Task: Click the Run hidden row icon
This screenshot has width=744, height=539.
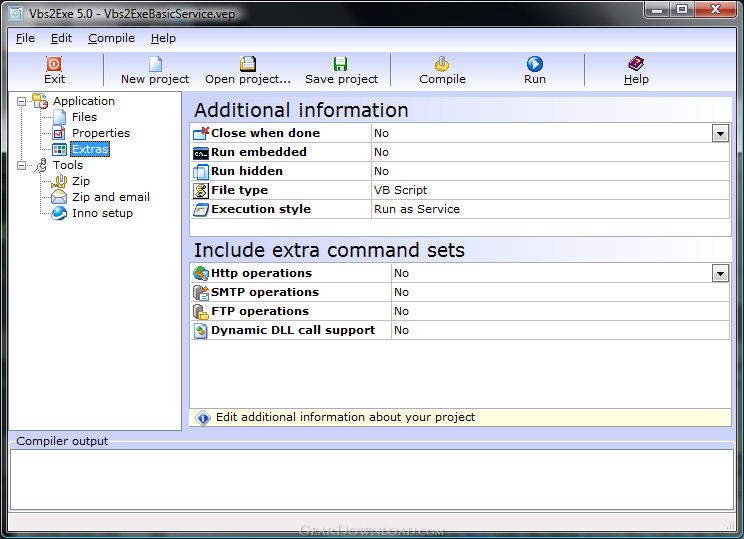Action: click(201, 171)
